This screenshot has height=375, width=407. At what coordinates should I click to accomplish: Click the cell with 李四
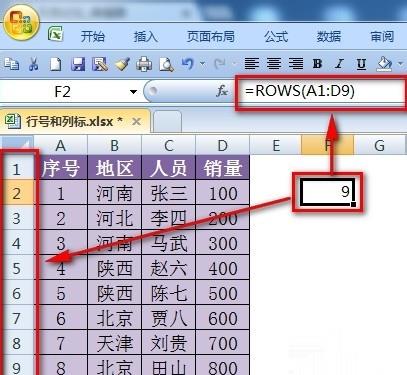(x=169, y=218)
